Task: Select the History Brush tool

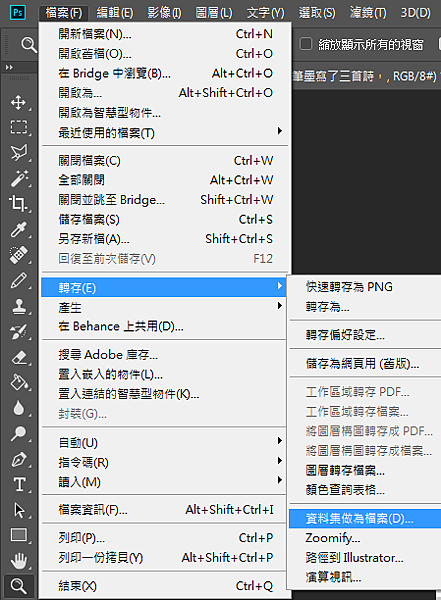Action: click(x=18, y=332)
